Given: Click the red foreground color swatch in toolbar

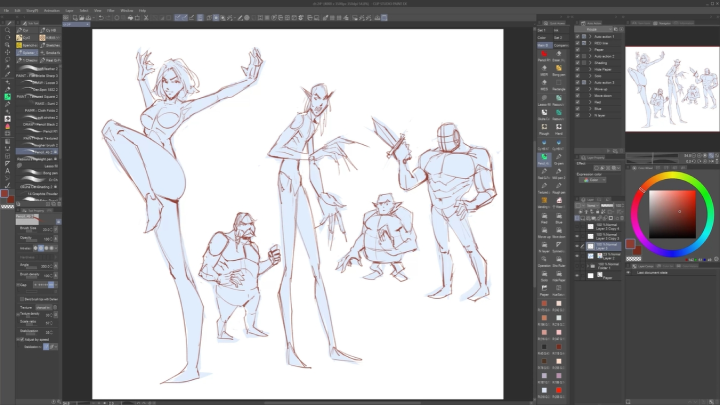Looking at the screenshot, I should pyautogui.click(x=6, y=191).
